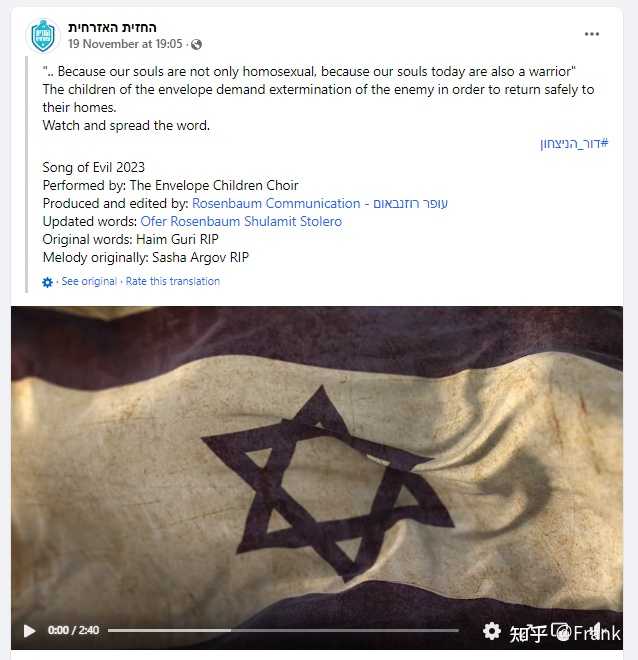Seek using the video progress bar
Viewport: 638px width, 660px height.
click(283, 631)
